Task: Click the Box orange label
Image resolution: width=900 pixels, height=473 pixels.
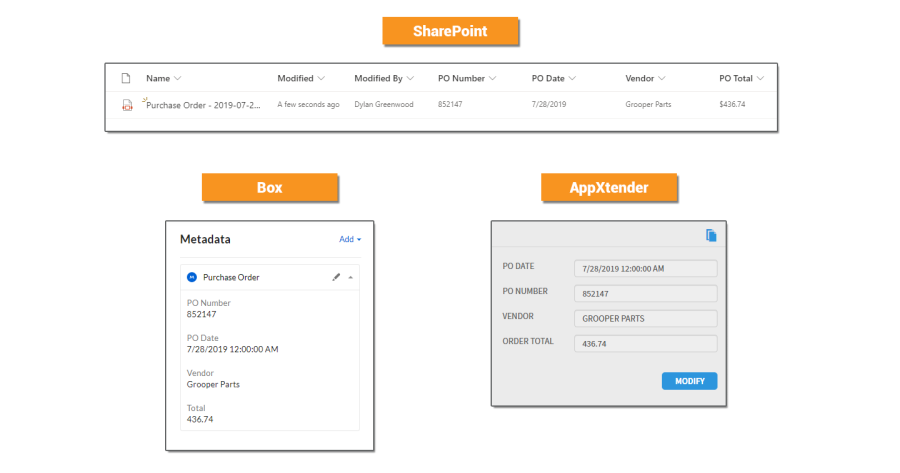Action: 270,188
